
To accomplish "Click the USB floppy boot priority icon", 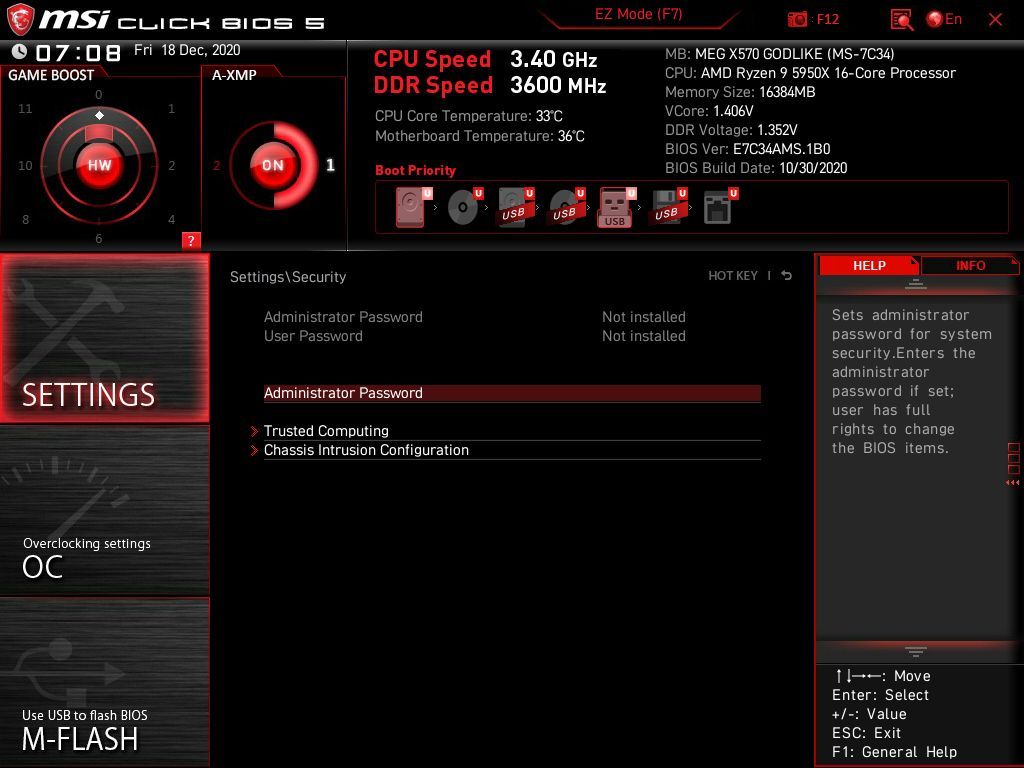I will [667, 206].
